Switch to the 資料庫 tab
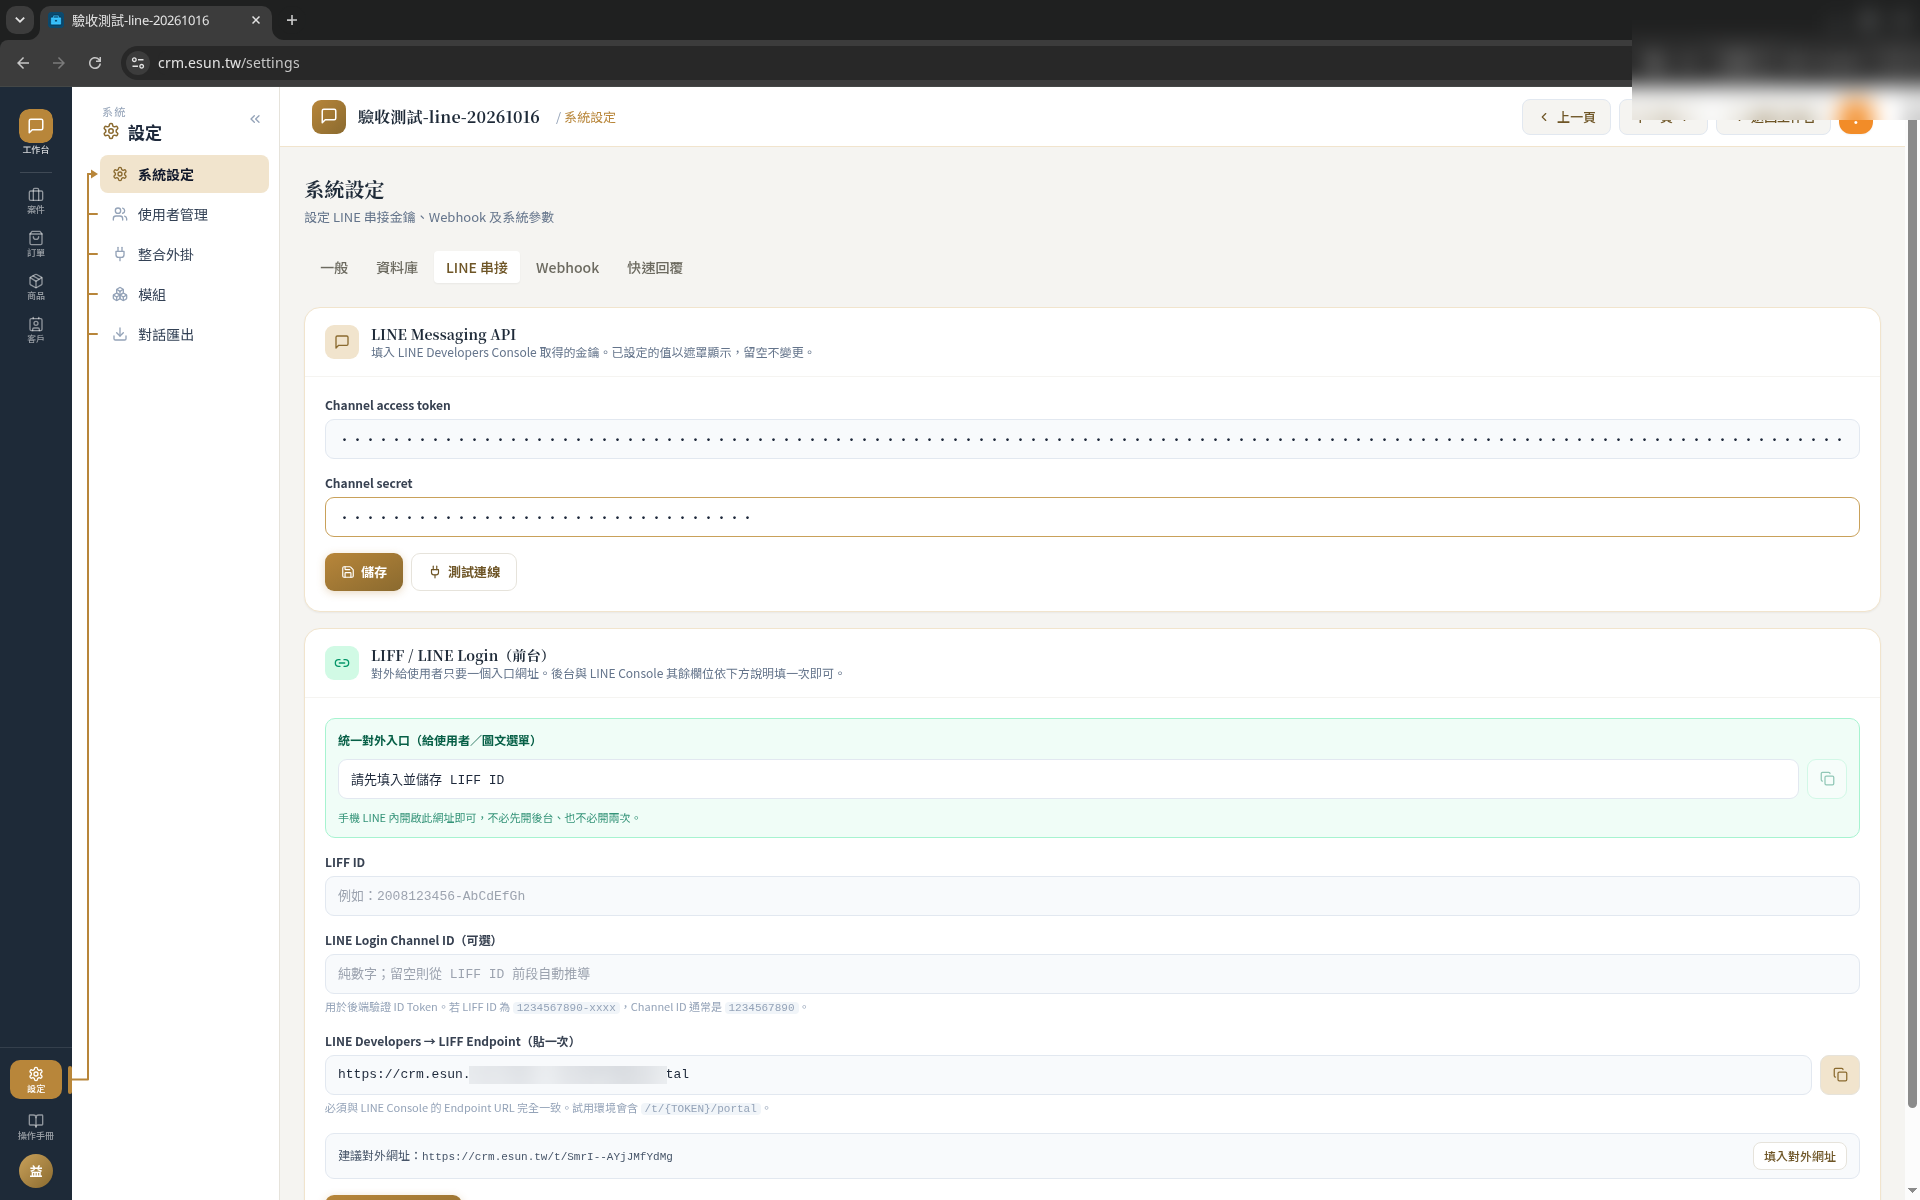This screenshot has width=1920, height=1200. [x=397, y=267]
